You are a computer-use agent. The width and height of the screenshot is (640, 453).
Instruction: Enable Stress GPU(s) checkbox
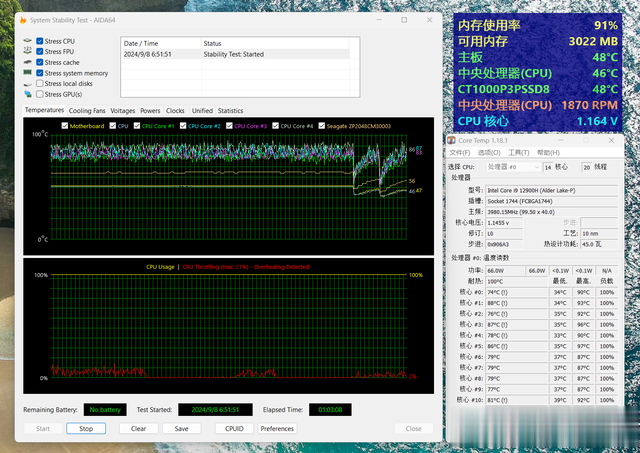point(40,94)
